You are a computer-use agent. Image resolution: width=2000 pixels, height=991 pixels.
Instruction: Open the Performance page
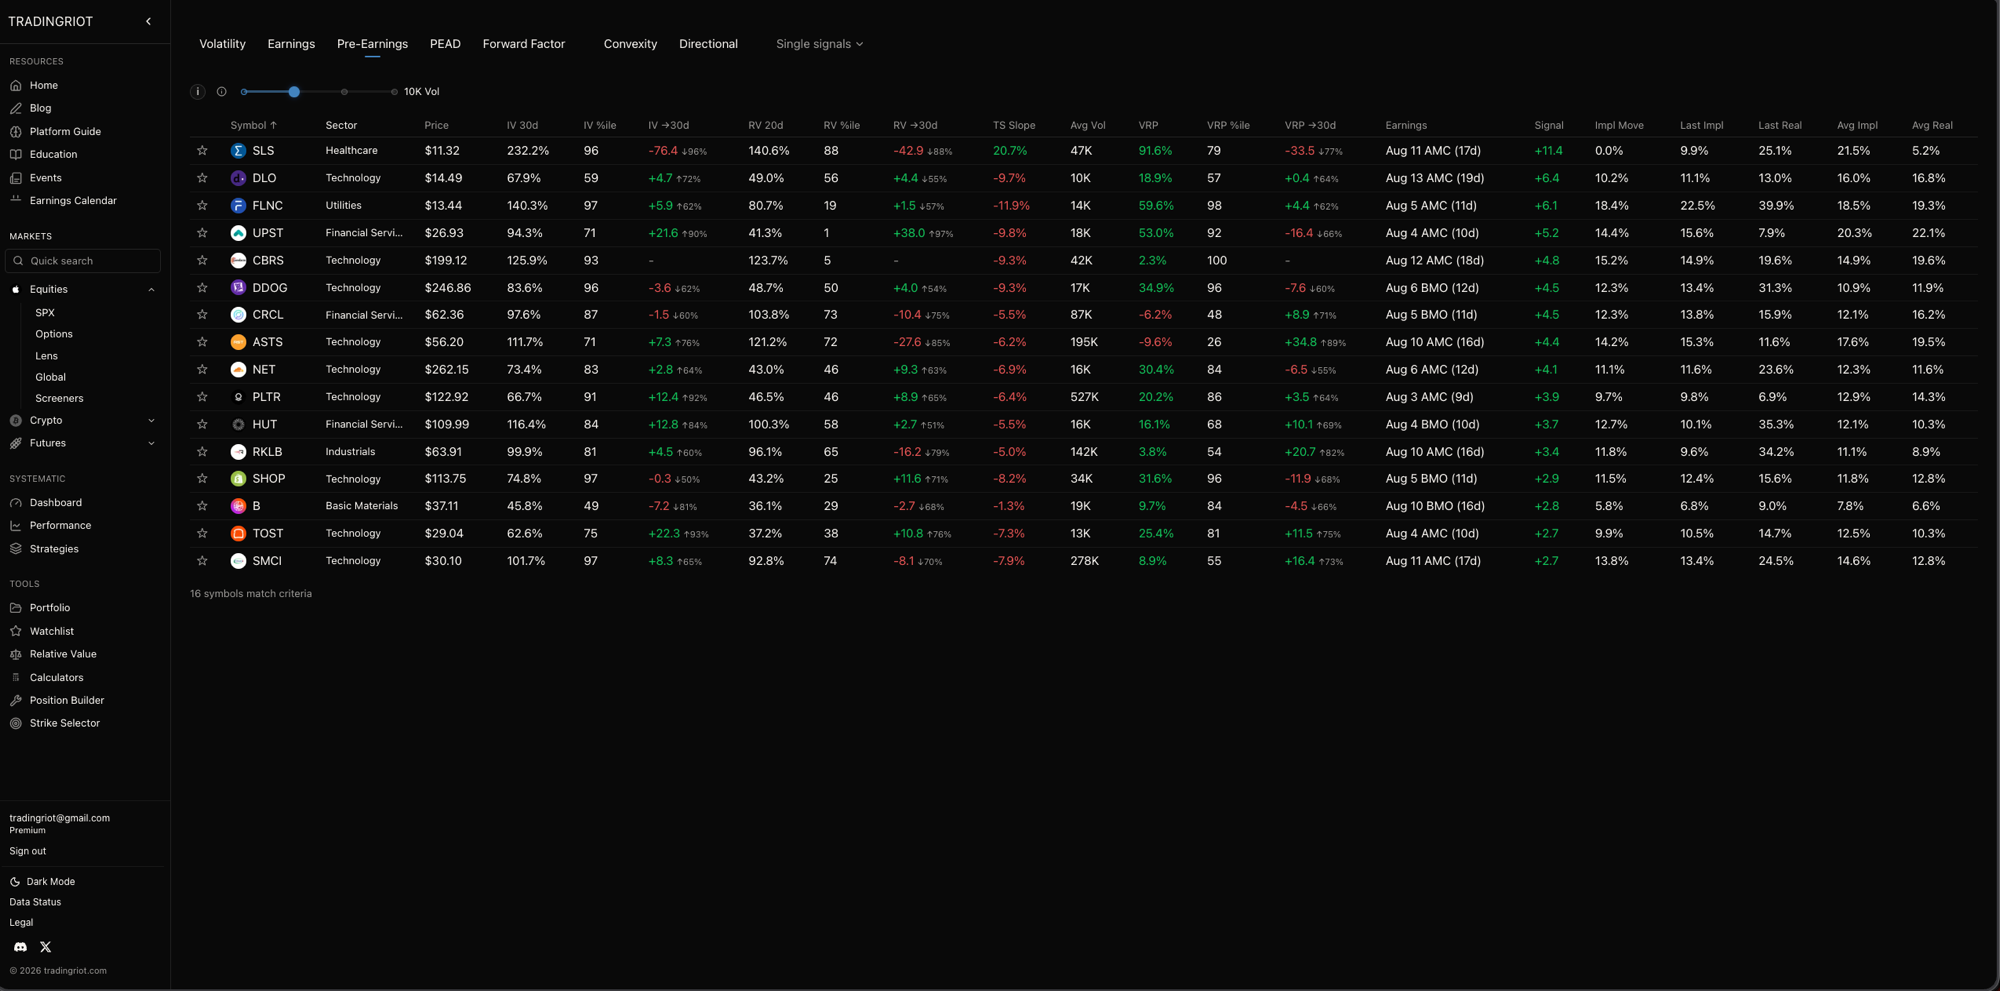[60, 526]
